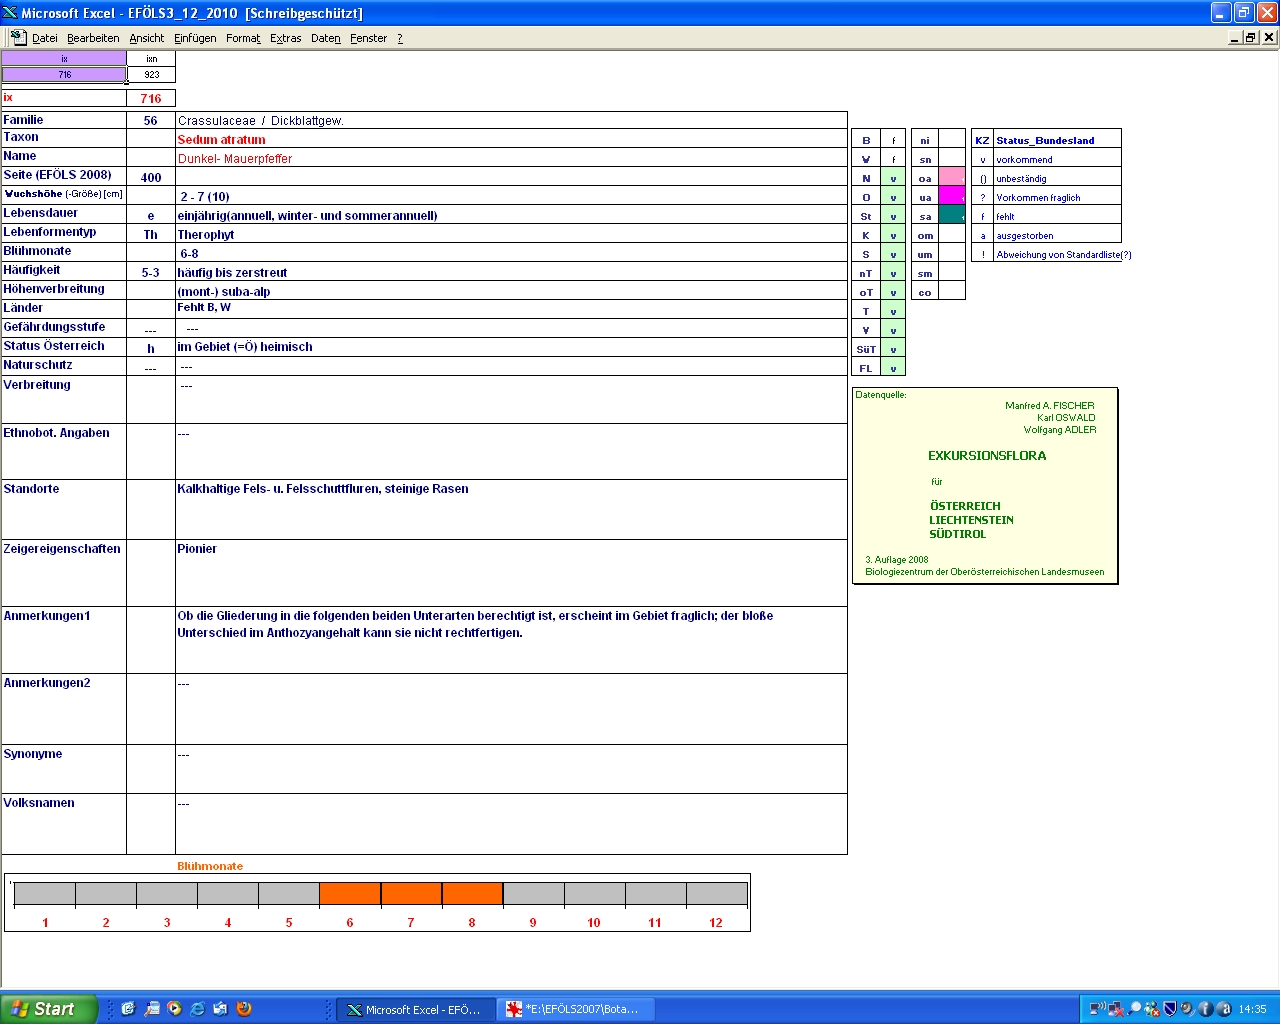The width and height of the screenshot is (1280, 1024).
Task: Click the gray month 12 bar
Action: point(716,894)
